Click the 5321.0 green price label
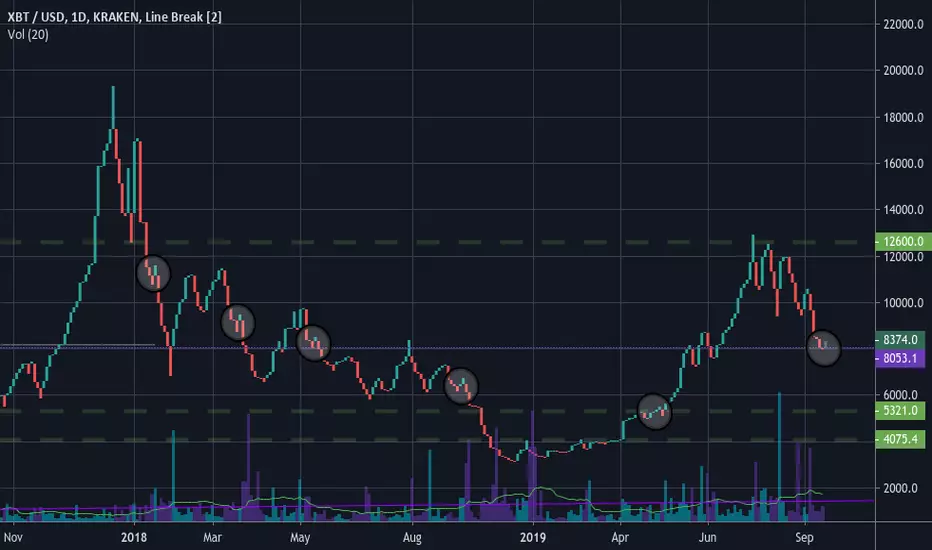The width and height of the screenshot is (932, 550). click(x=900, y=410)
